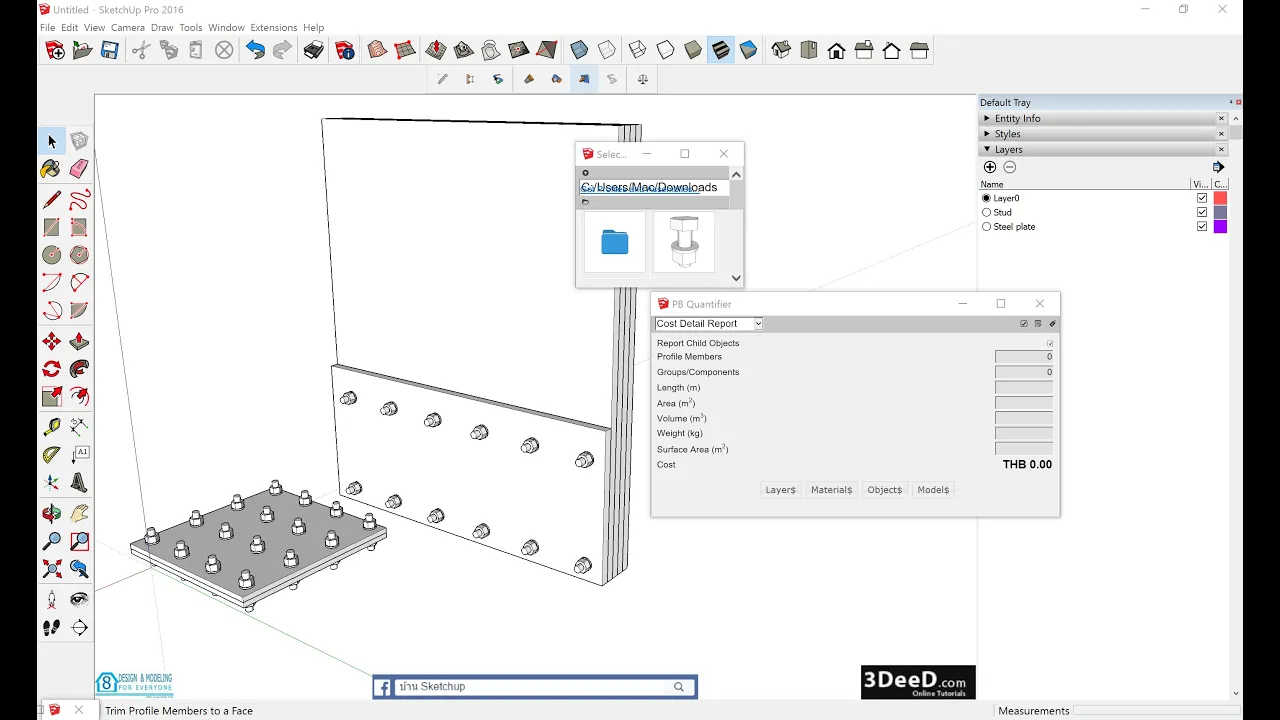Select the Rectangle drawing tool
Image resolution: width=1280 pixels, height=720 pixels.
pyautogui.click(x=52, y=227)
